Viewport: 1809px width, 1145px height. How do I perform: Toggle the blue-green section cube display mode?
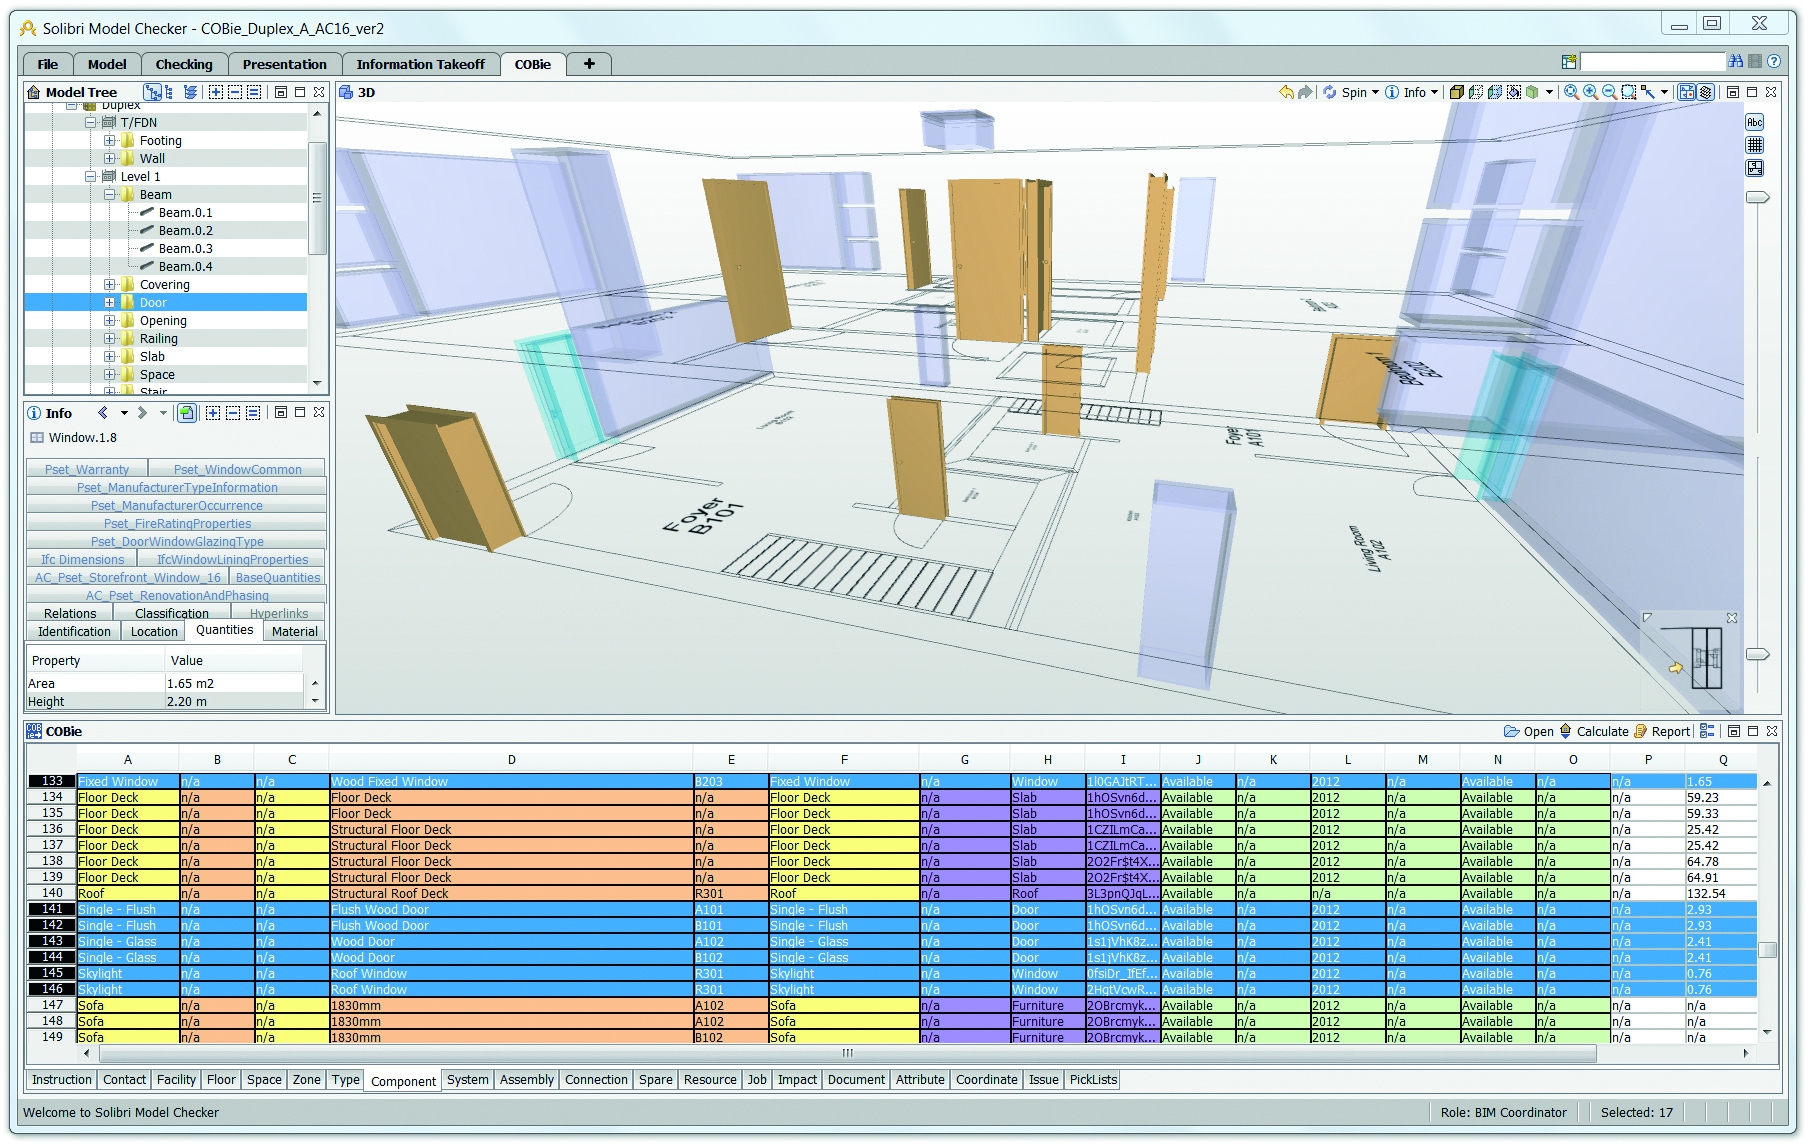1495,92
